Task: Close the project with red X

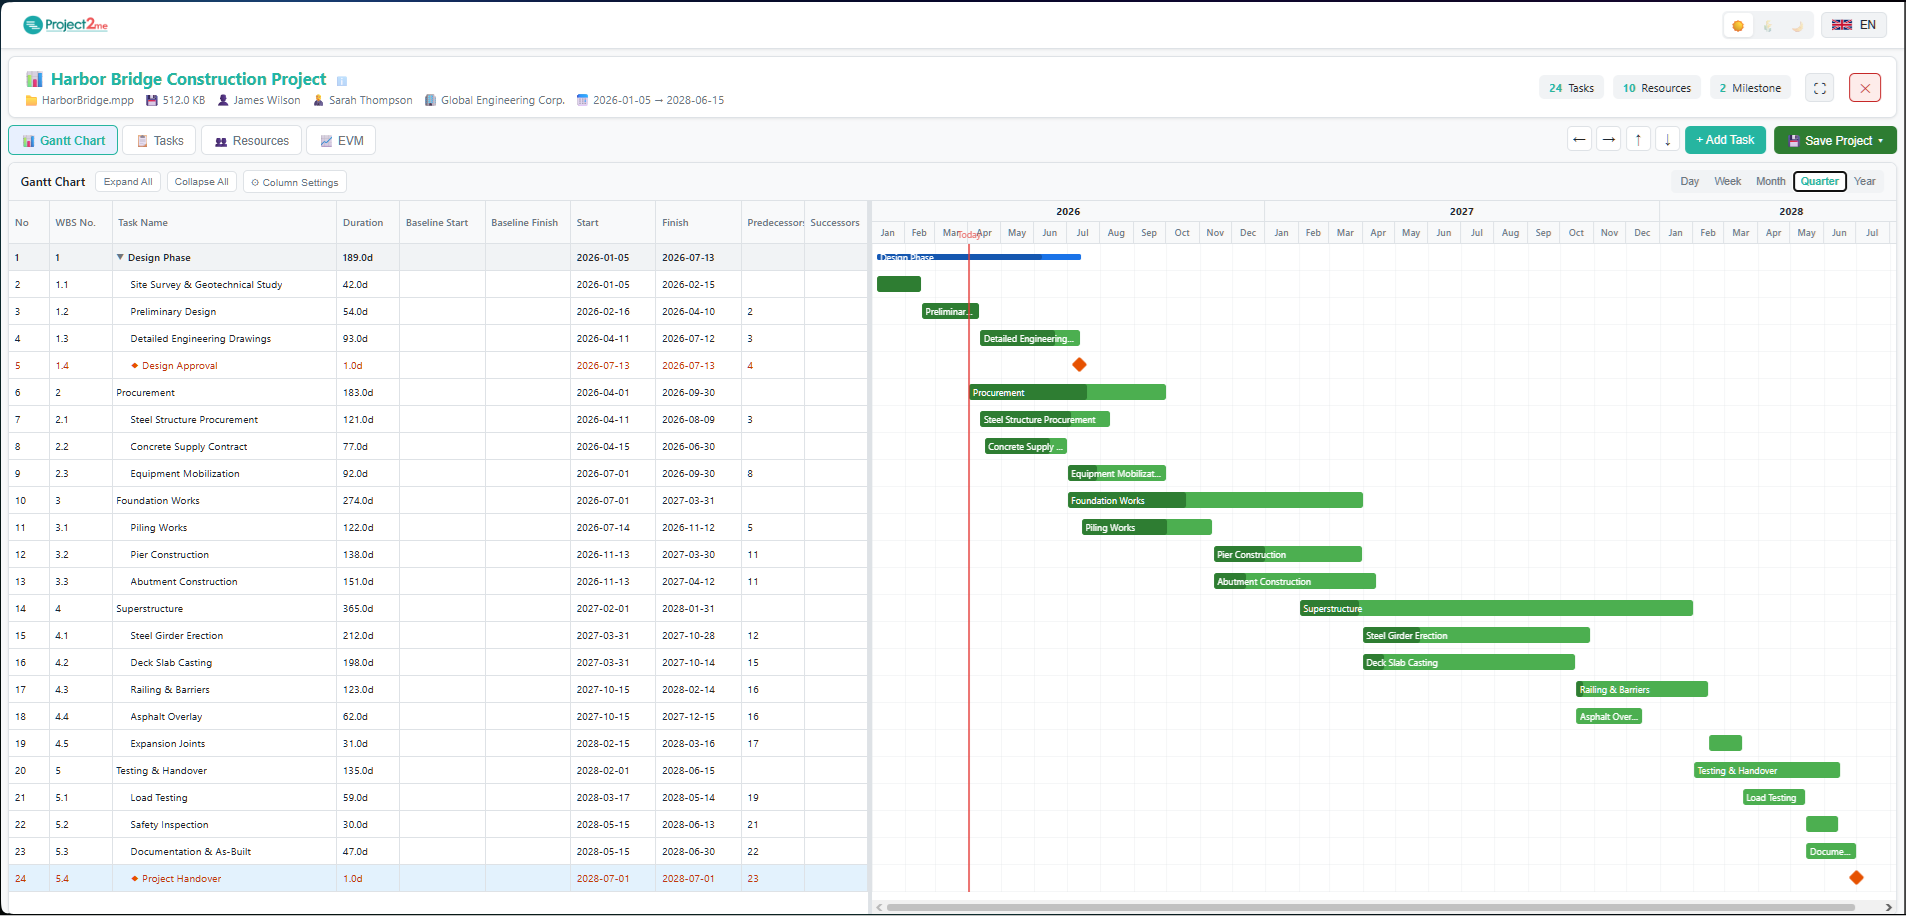Action: coord(1865,88)
